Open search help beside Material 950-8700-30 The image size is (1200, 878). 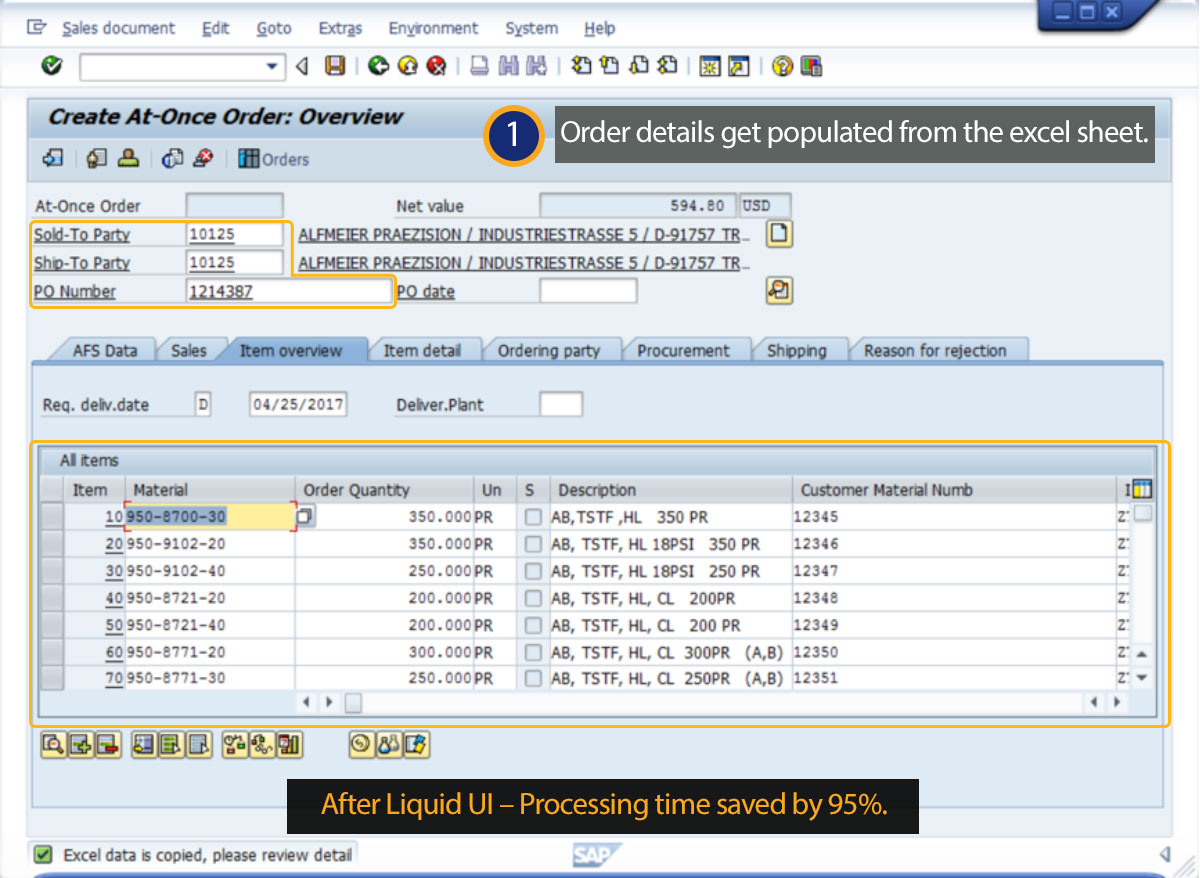pos(305,517)
